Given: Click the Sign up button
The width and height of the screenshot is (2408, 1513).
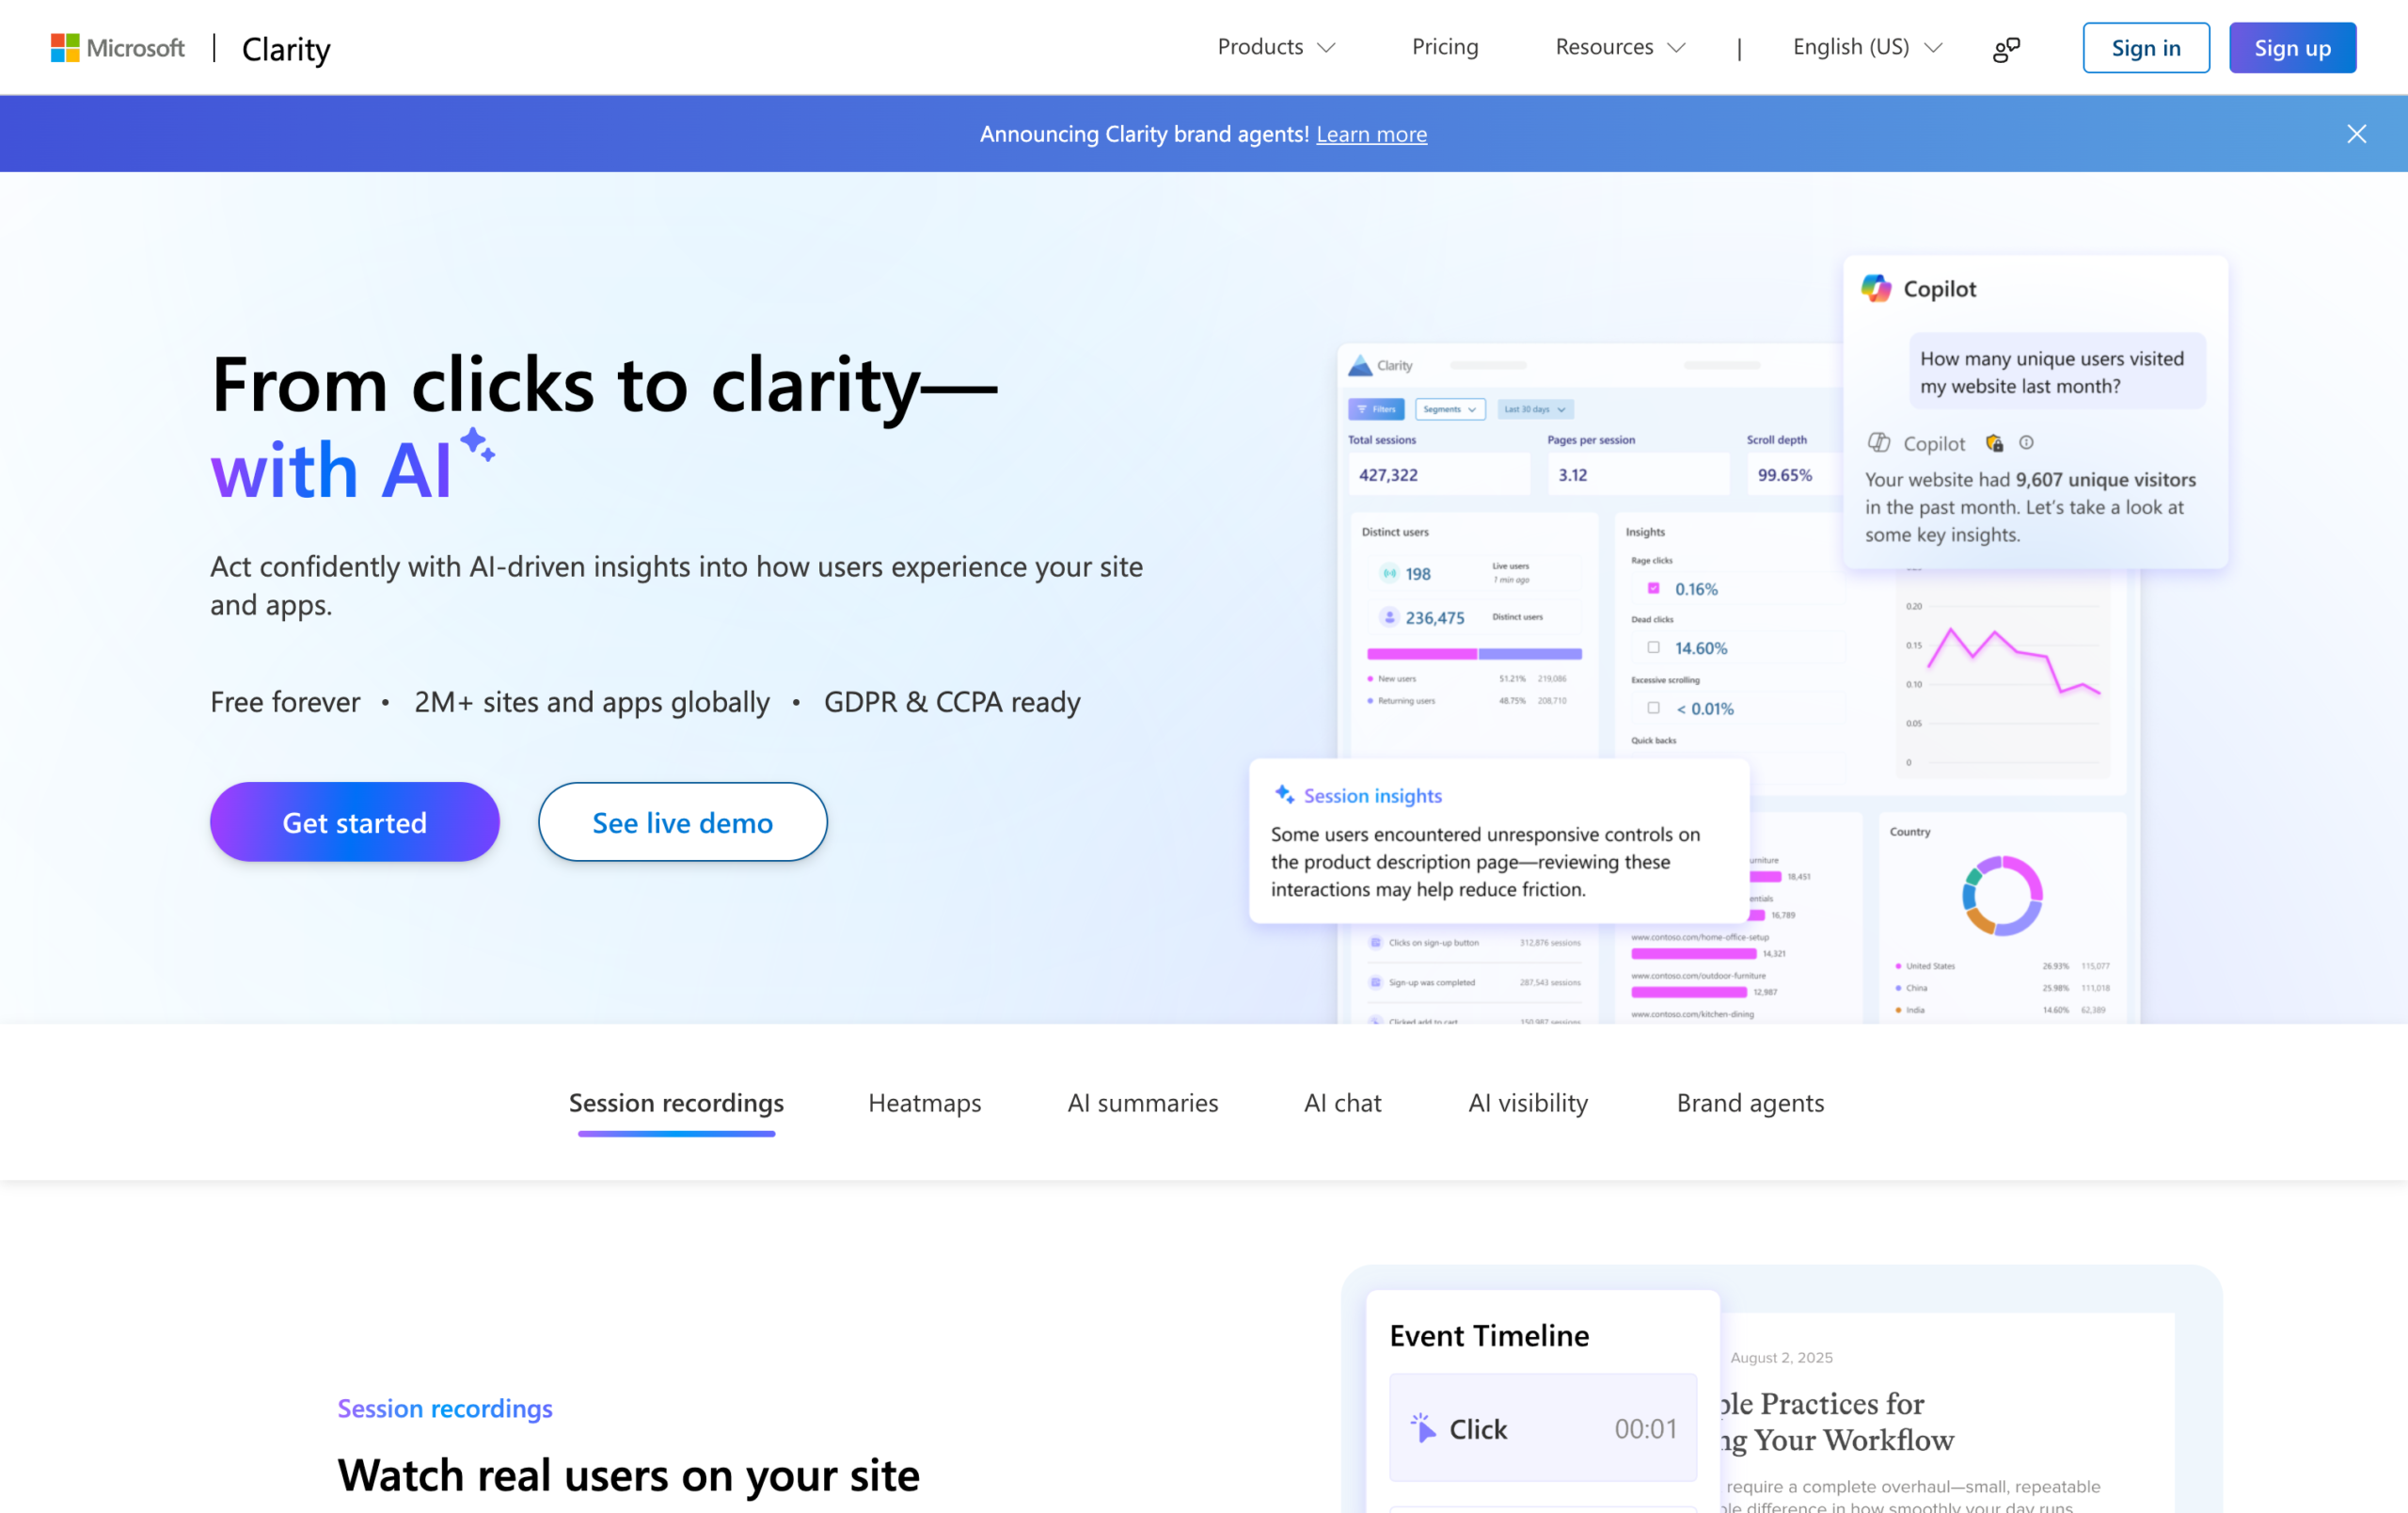Looking at the screenshot, I should (2292, 47).
